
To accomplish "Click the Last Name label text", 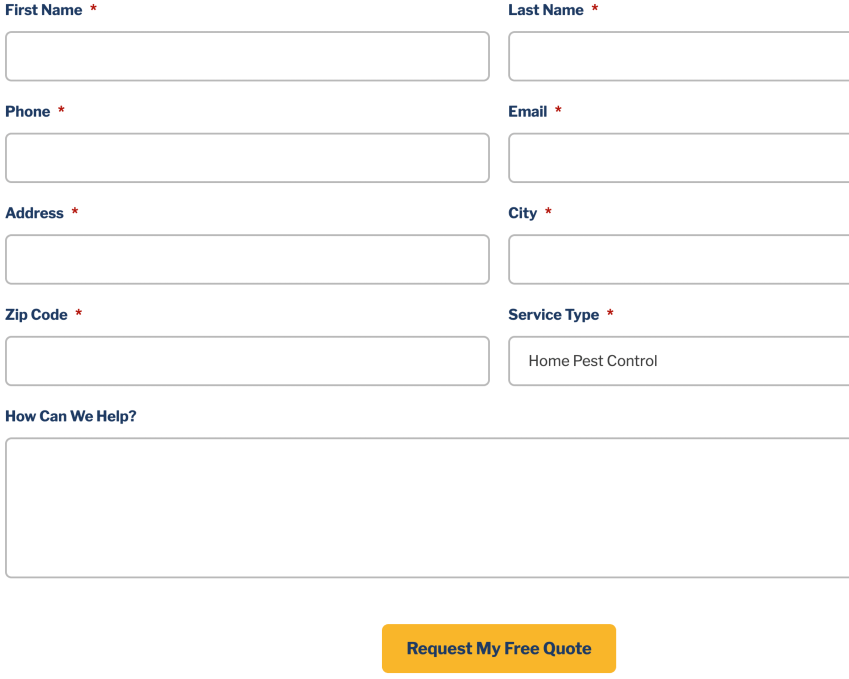I will pyautogui.click(x=545, y=10).
